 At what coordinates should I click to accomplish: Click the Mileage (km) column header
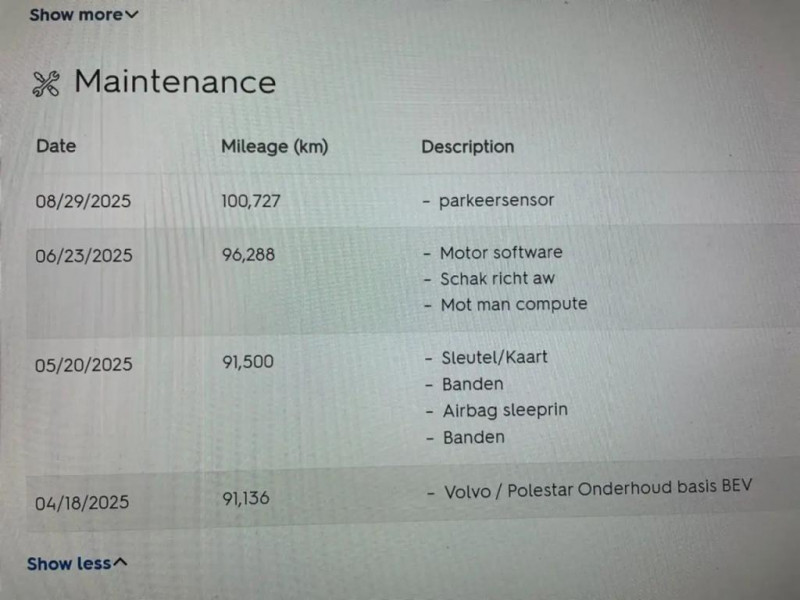[274, 146]
